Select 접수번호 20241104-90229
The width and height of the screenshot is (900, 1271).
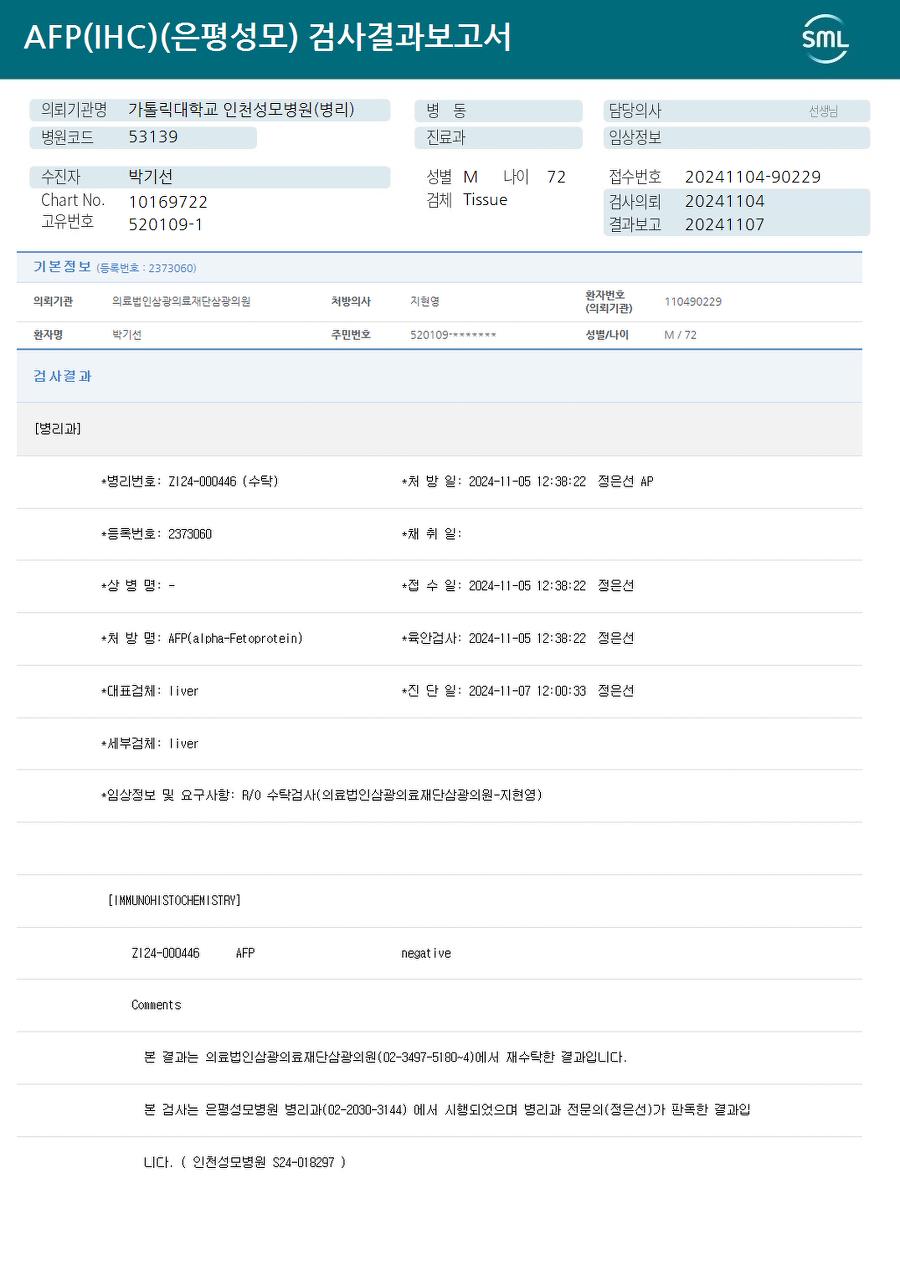pyautogui.click(x=752, y=177)
